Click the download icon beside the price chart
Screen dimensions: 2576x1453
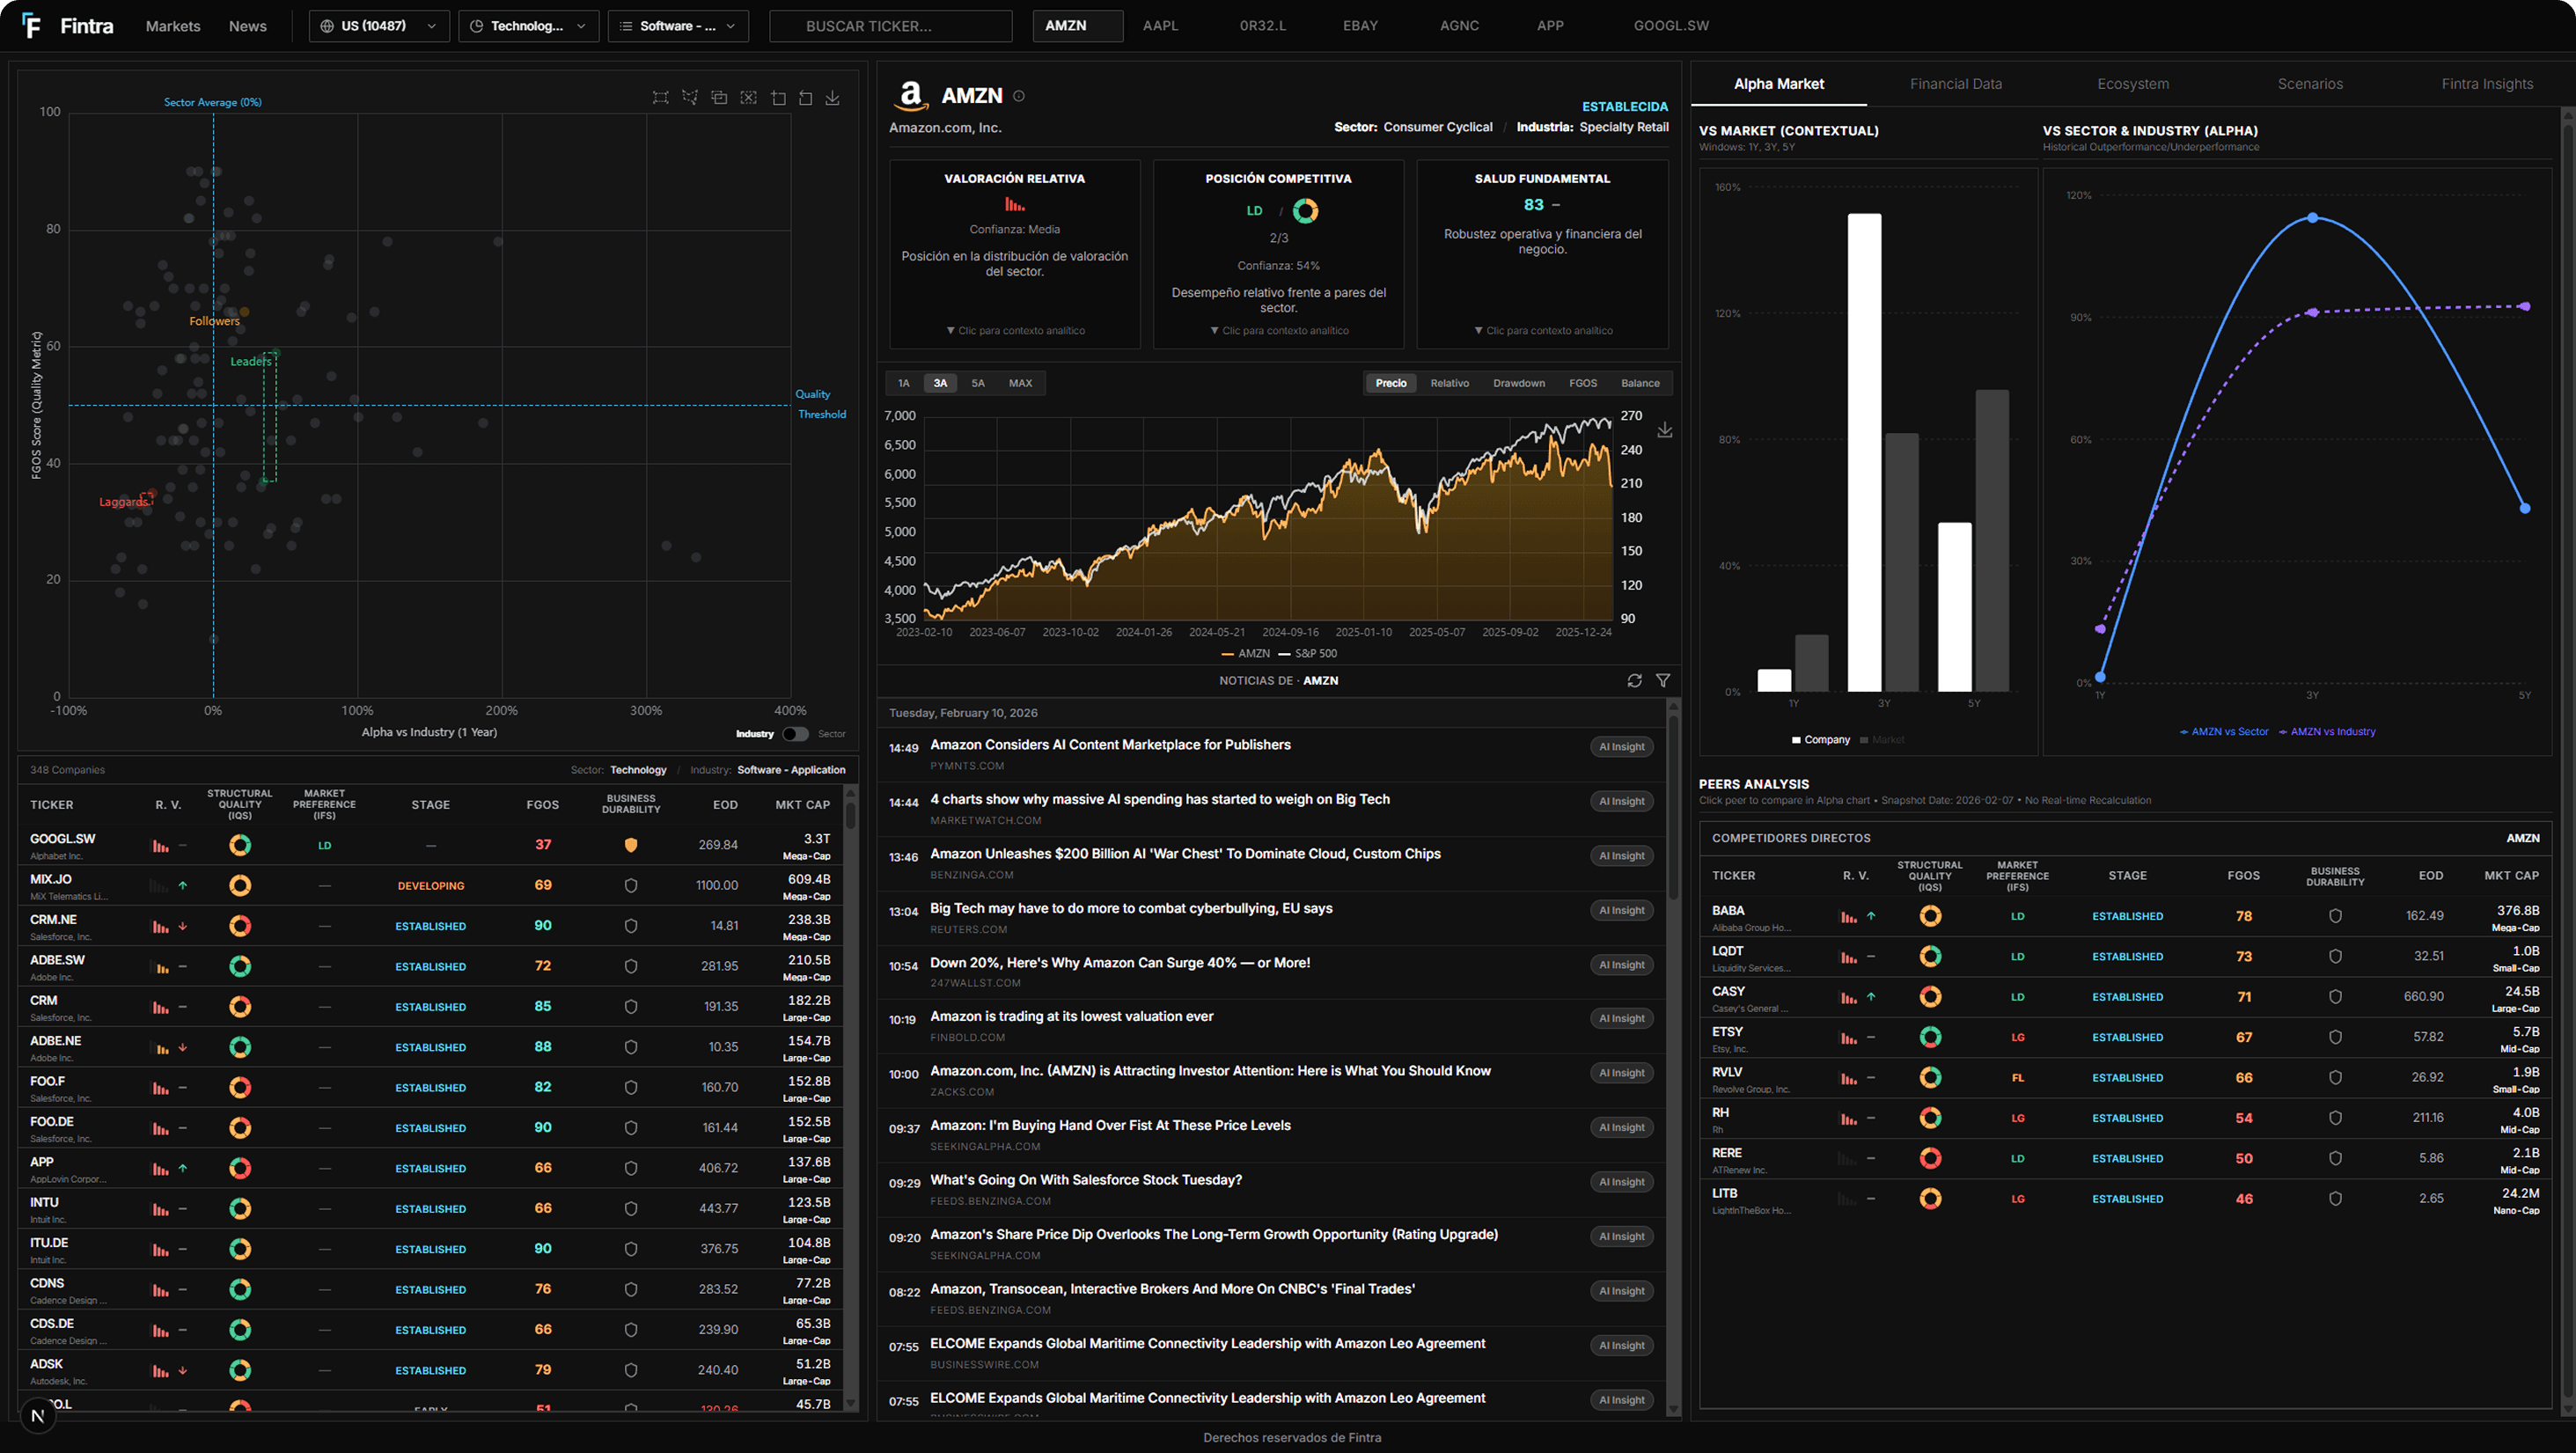(1665, 430)
